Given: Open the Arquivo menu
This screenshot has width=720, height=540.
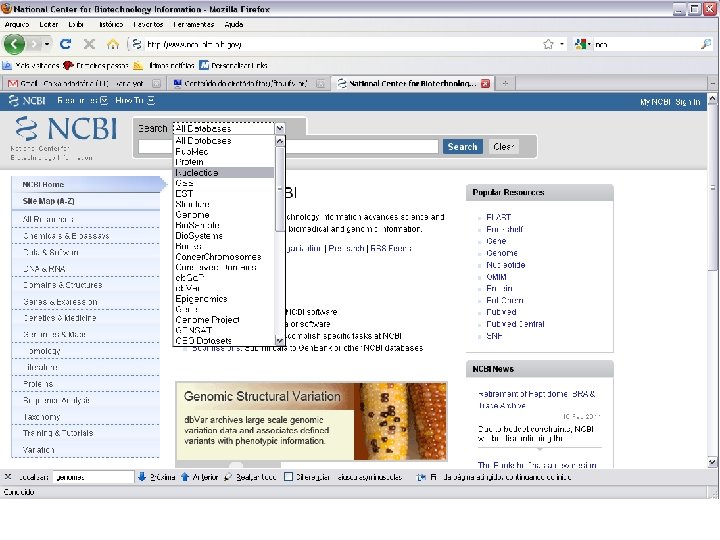Looking at the screenshot, I should (x=17, y=24).
